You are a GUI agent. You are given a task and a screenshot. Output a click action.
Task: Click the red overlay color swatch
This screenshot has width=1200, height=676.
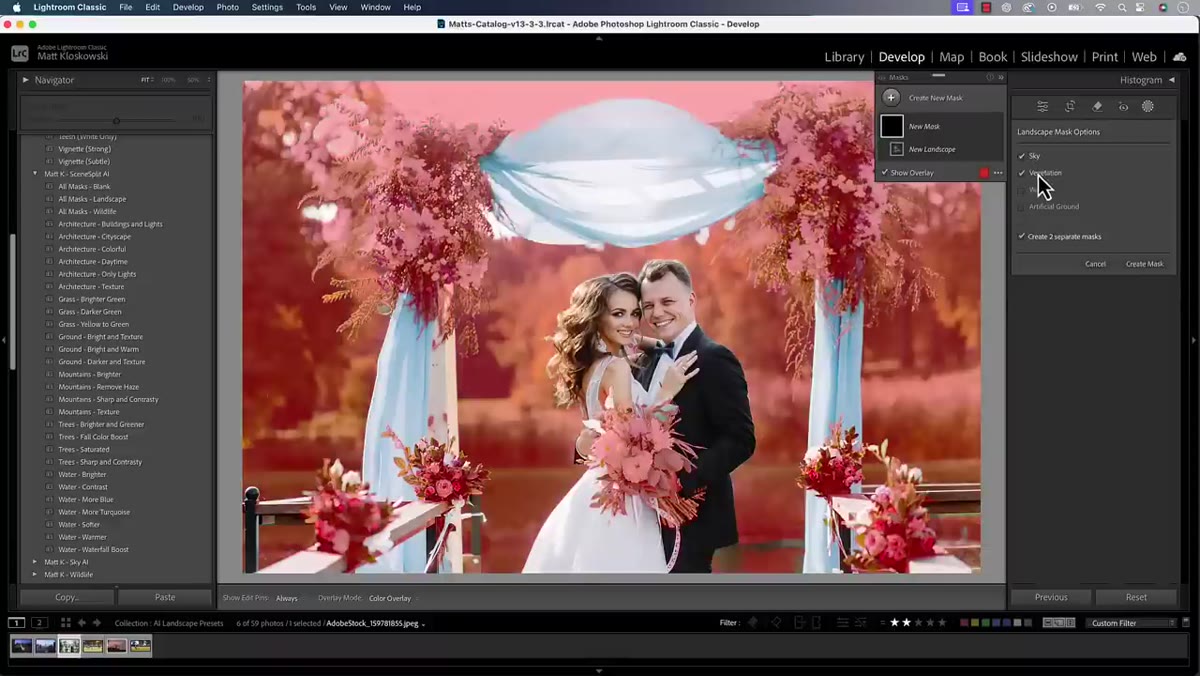pos(984,173)
